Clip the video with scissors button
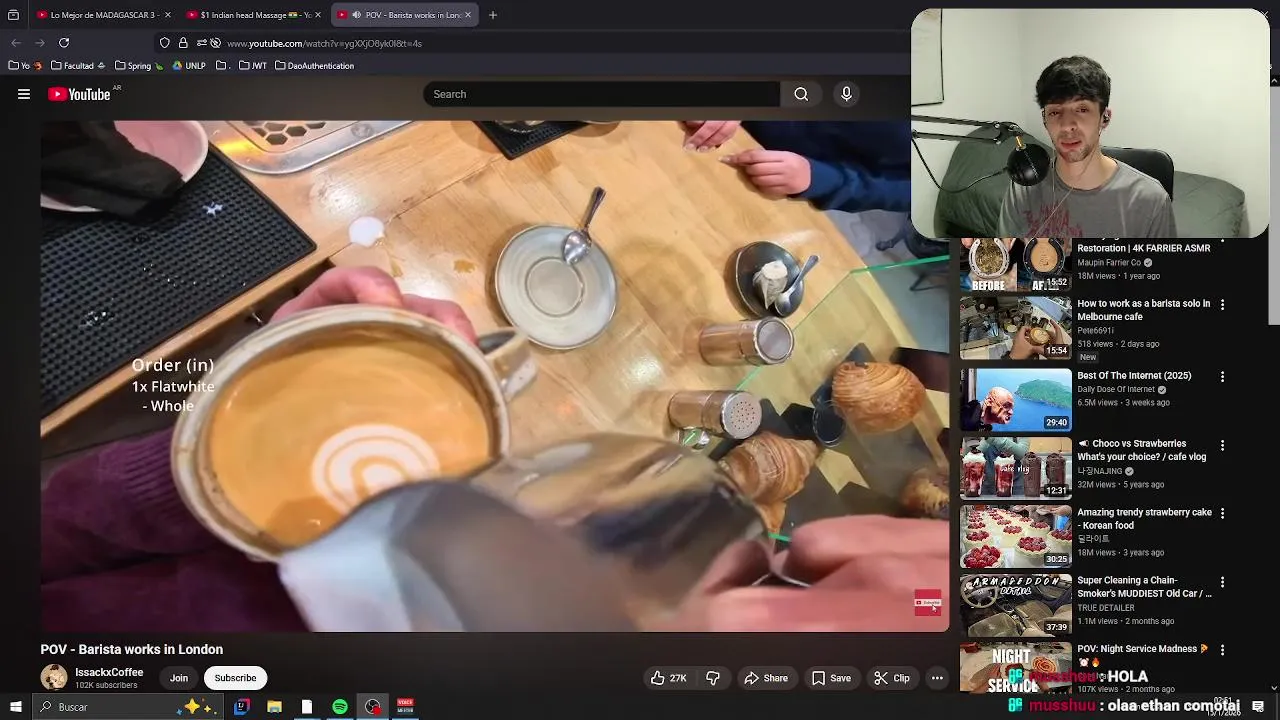 click(x=891, y=678)
